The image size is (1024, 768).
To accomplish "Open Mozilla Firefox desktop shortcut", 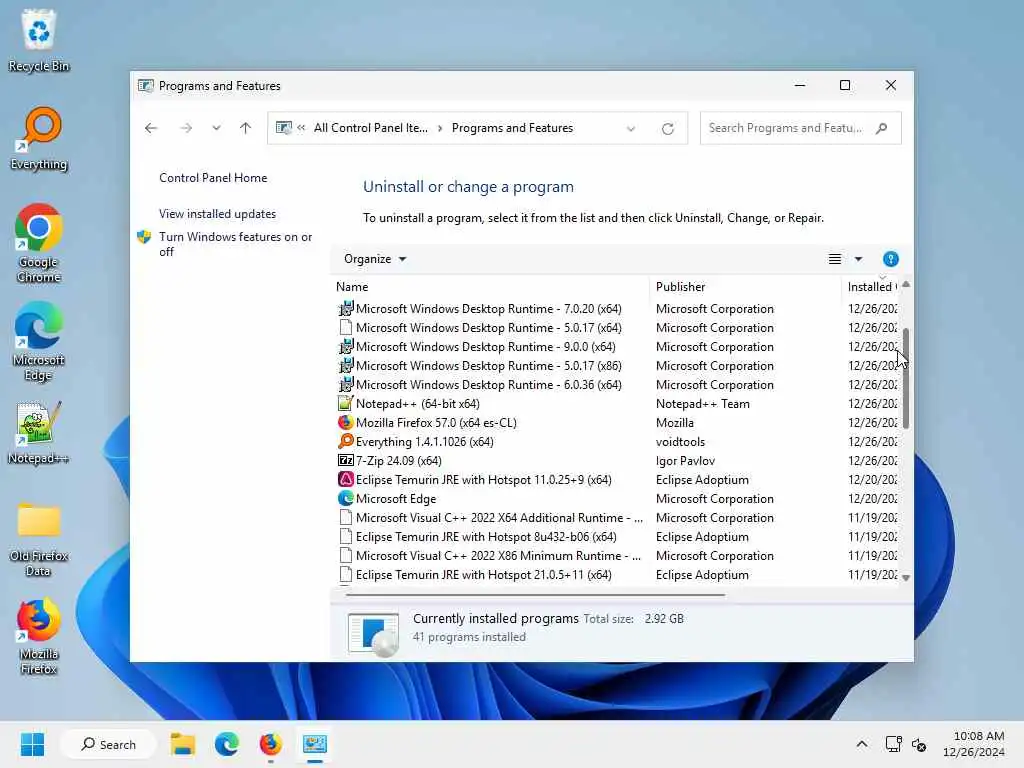I will [39, 636].
